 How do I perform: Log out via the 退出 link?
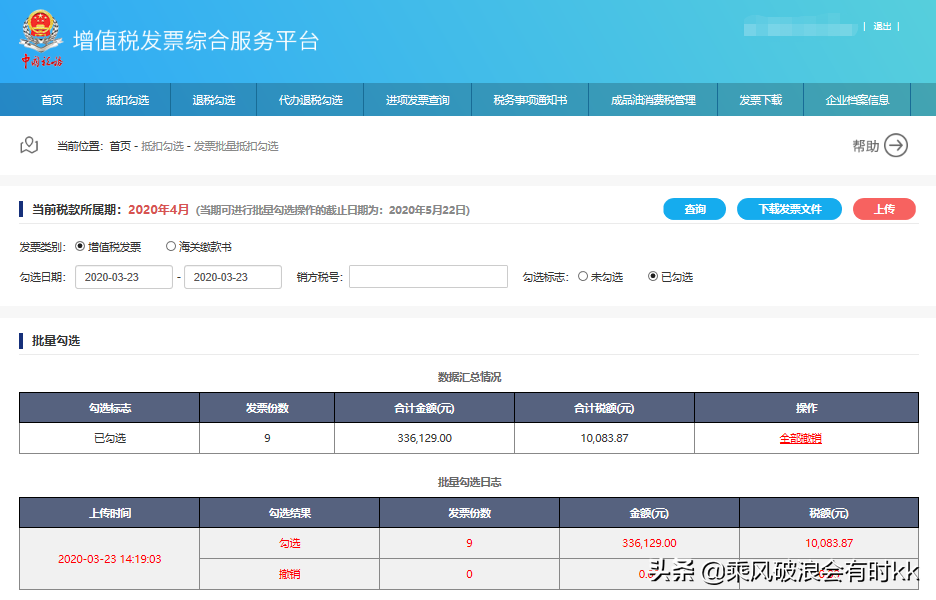(881, 27)
